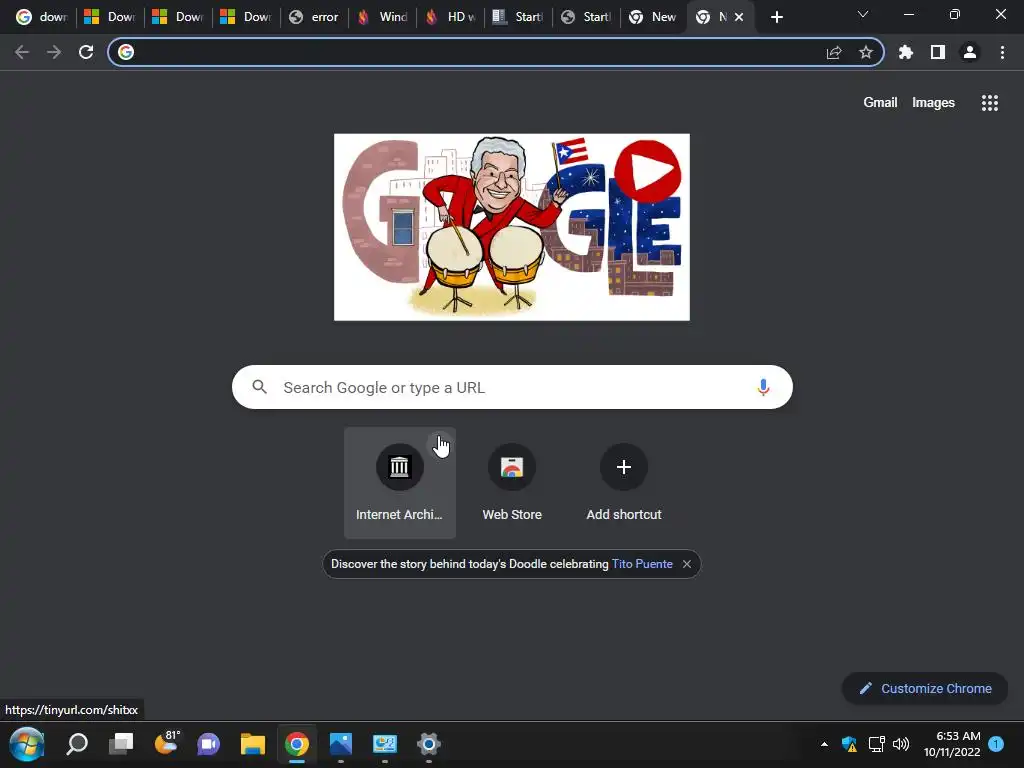This screenshot has height=768, width=1024.
Task: Click the Customize Chrome button
Action: click(925, 688)
